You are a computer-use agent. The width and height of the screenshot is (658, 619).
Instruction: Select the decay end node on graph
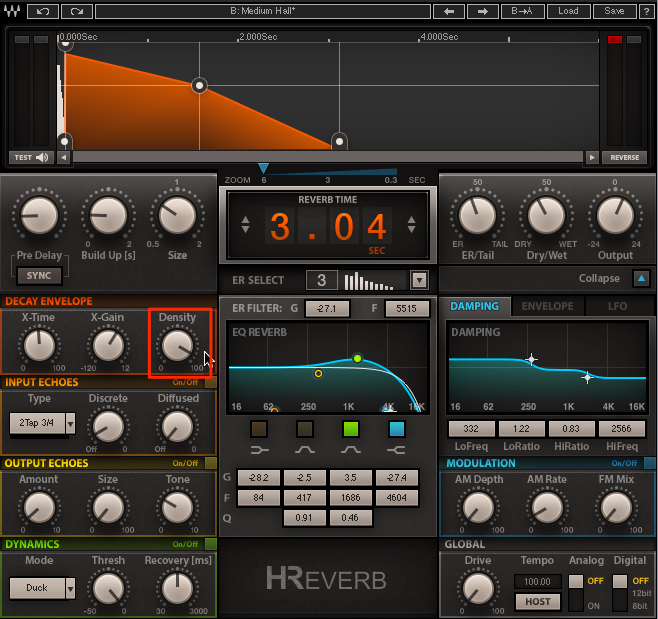[339, 141]
